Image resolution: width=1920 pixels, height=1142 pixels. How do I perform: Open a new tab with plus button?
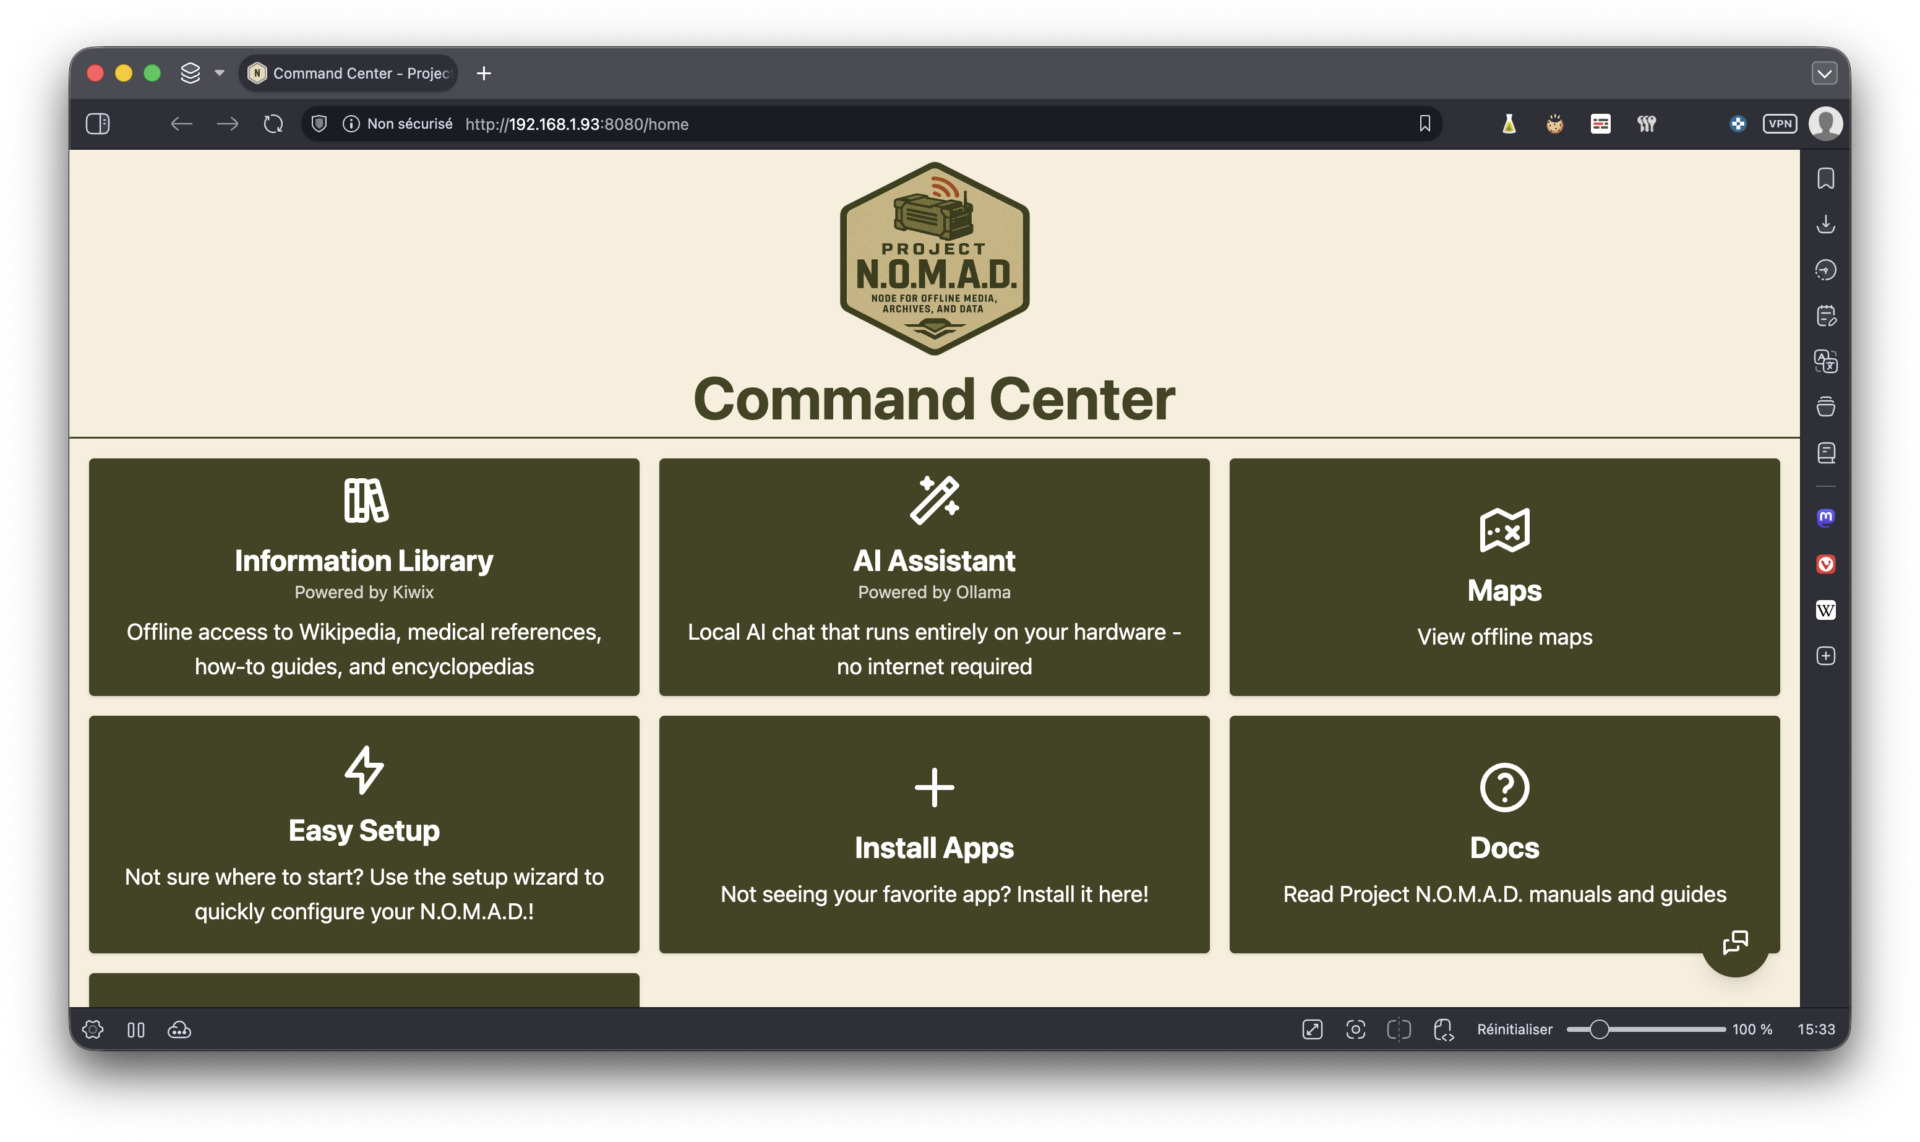pyautogui.click(x=484, y=73)
